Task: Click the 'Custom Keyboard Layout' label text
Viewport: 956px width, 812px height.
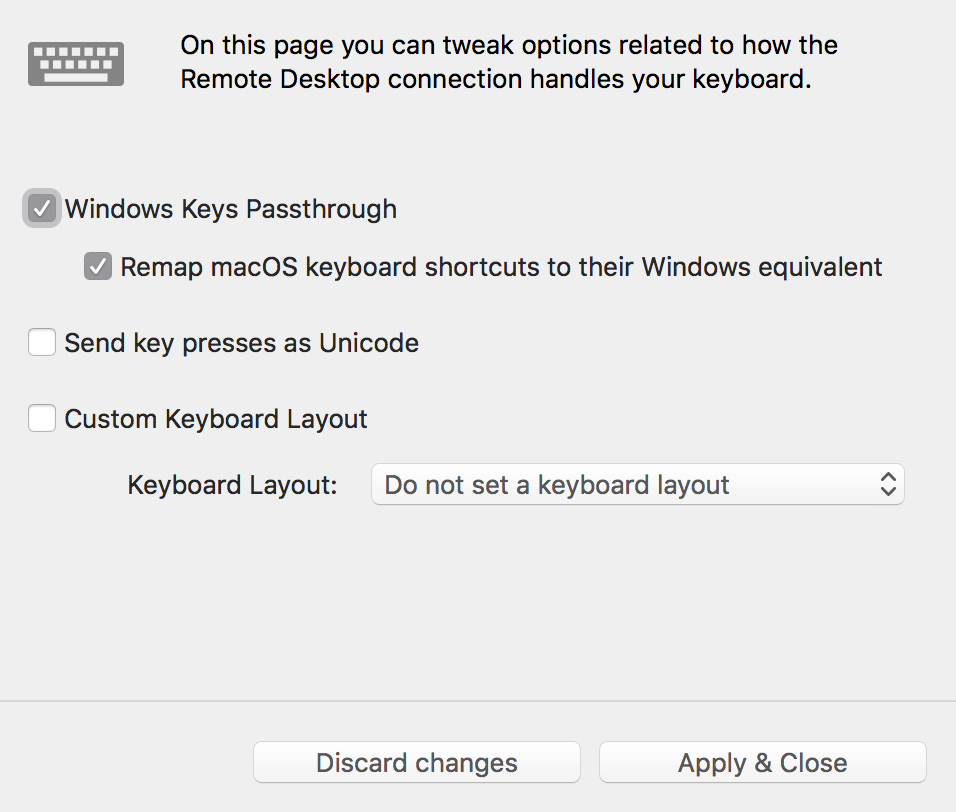Action: 216,418
